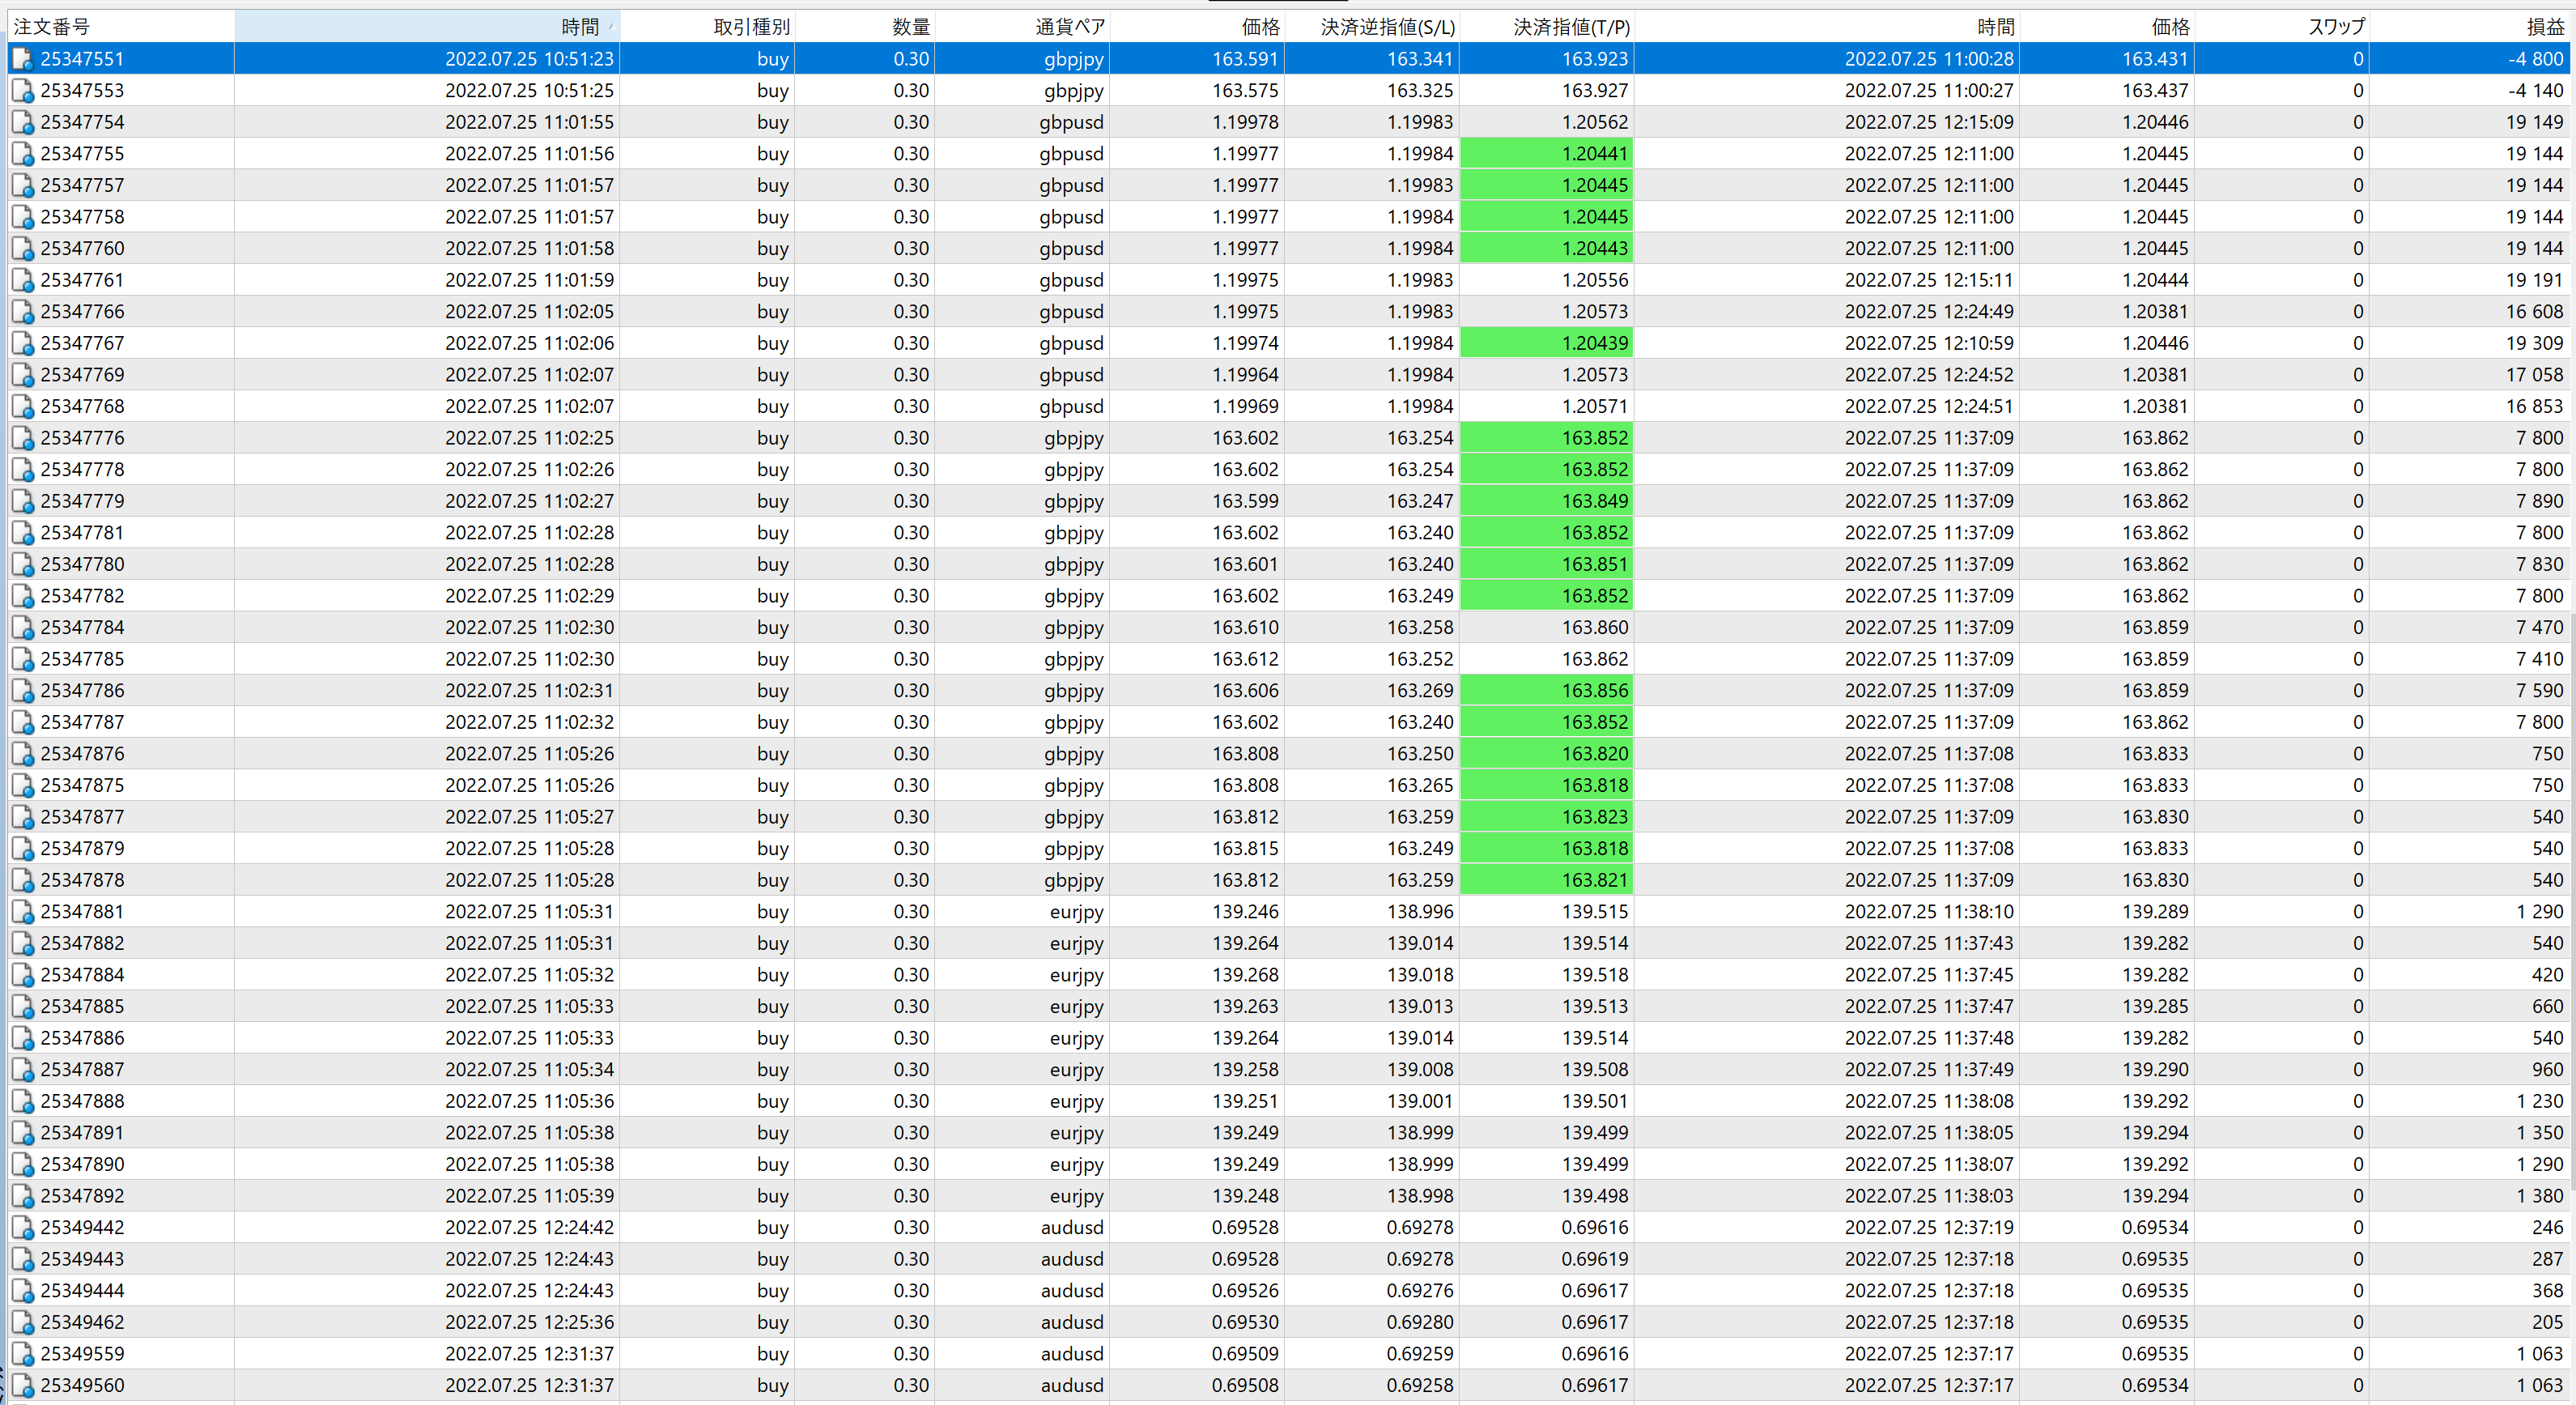The width and height of the screenshot is (2576, 1405).
Task: Click the order icon for 25347553
Action: [22, 91]
